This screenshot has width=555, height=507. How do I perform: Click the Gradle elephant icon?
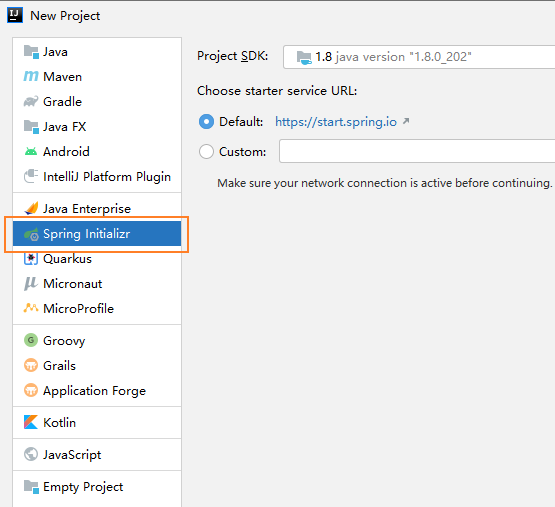point(31,102)
